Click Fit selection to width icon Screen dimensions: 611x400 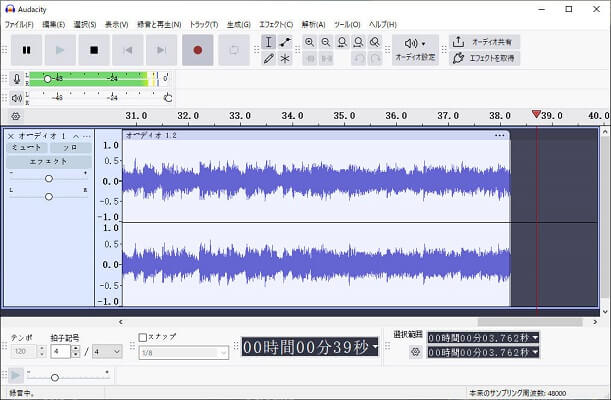coord(342,42)
